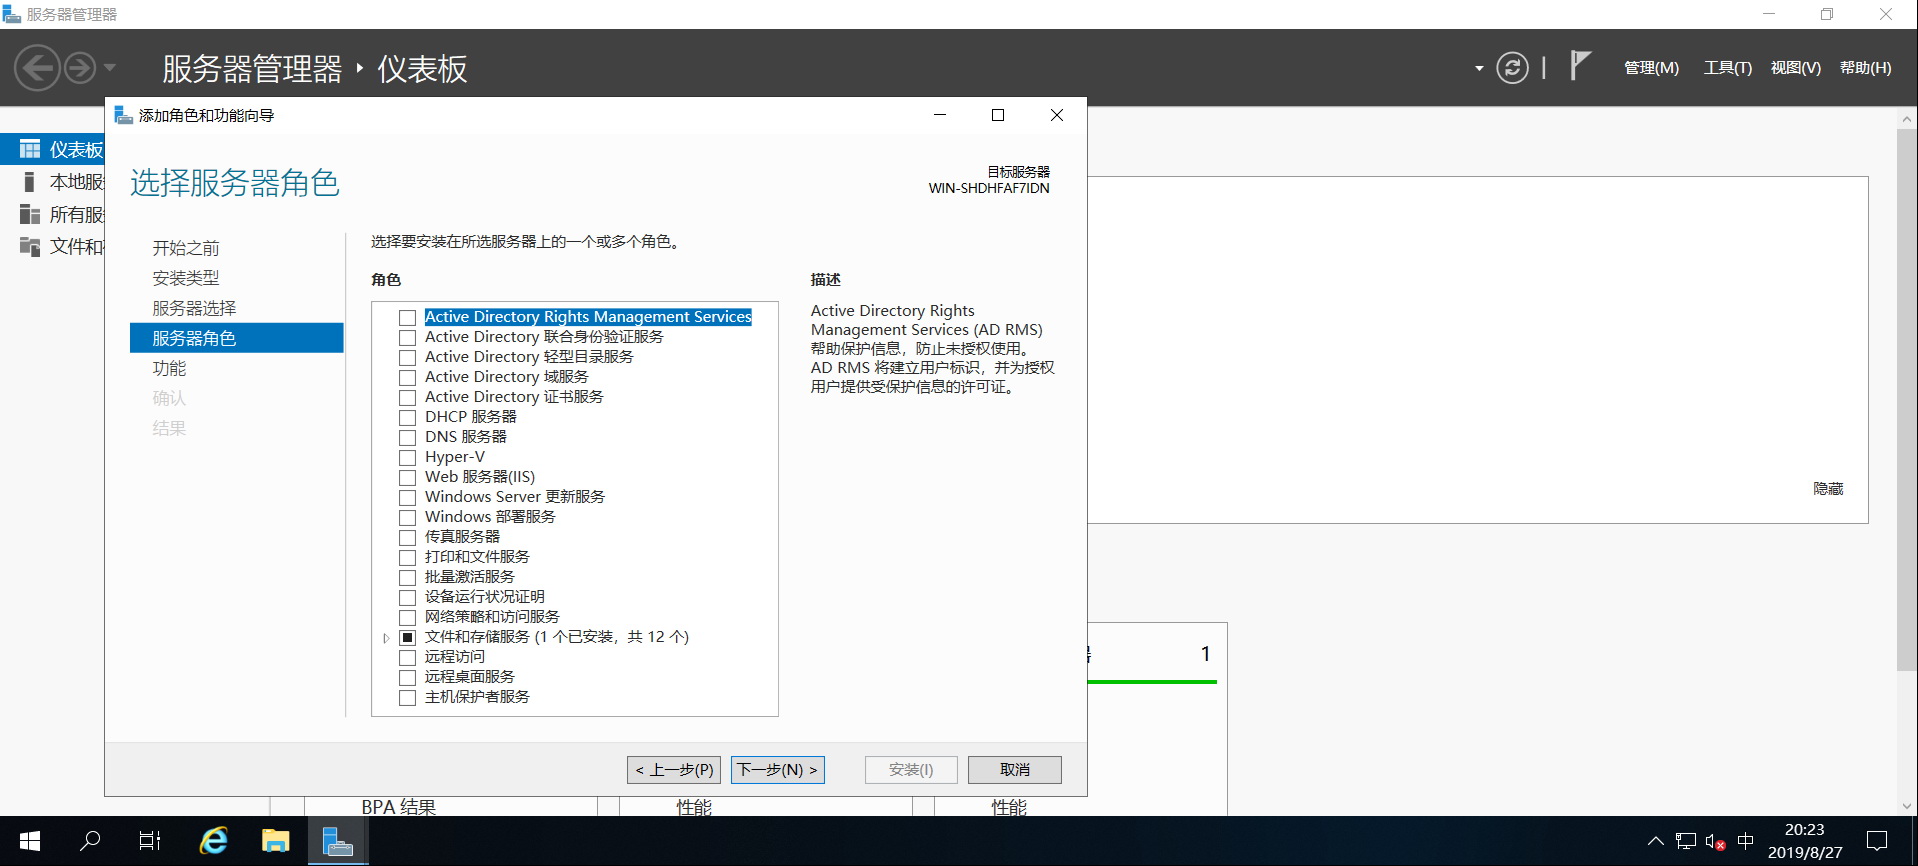Click 上一步(P) button

(x=674, y=769)
